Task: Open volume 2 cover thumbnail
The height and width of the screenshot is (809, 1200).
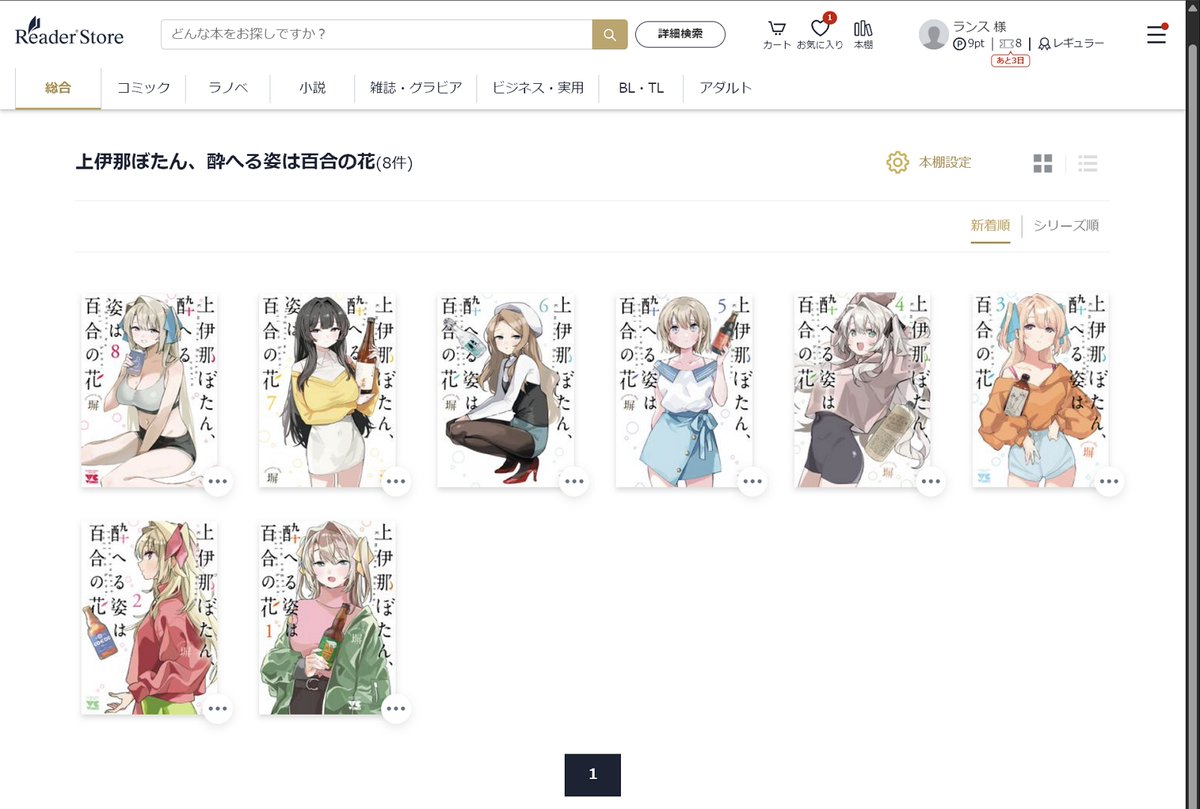Action: pos(149,617)
